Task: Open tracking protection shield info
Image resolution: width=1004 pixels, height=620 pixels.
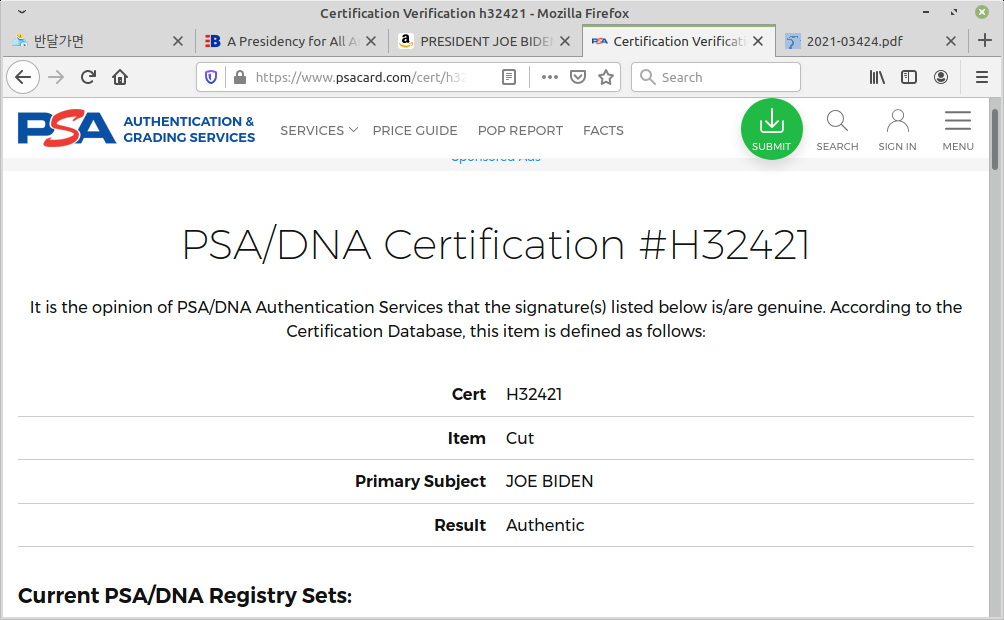Action: pos(211,78)
